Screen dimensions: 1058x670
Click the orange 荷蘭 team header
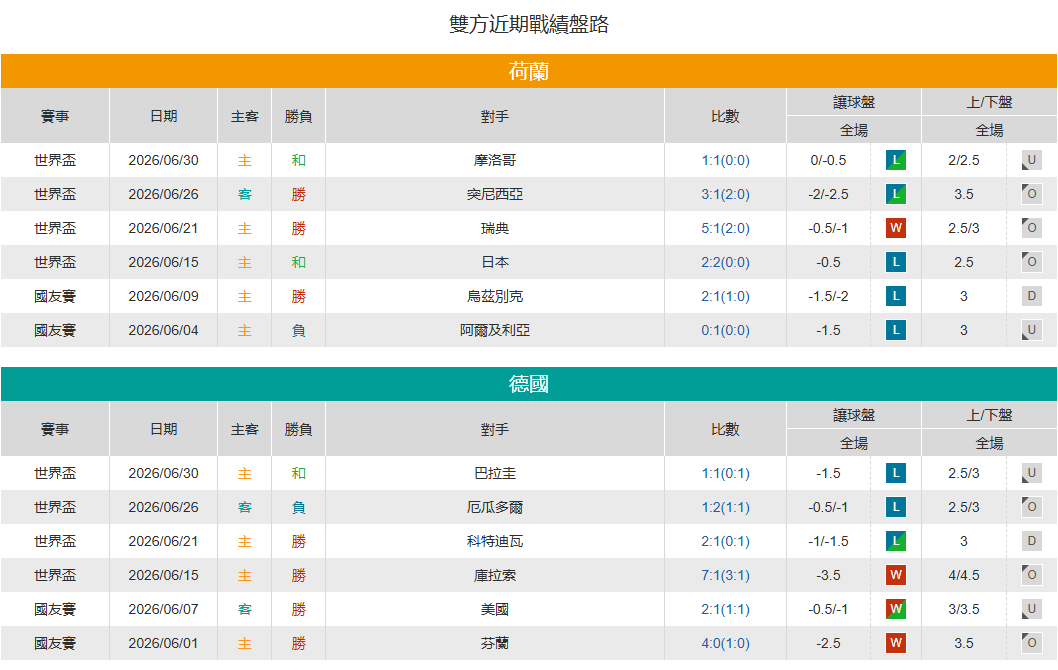pyautogui.click(x=529, y=71)
